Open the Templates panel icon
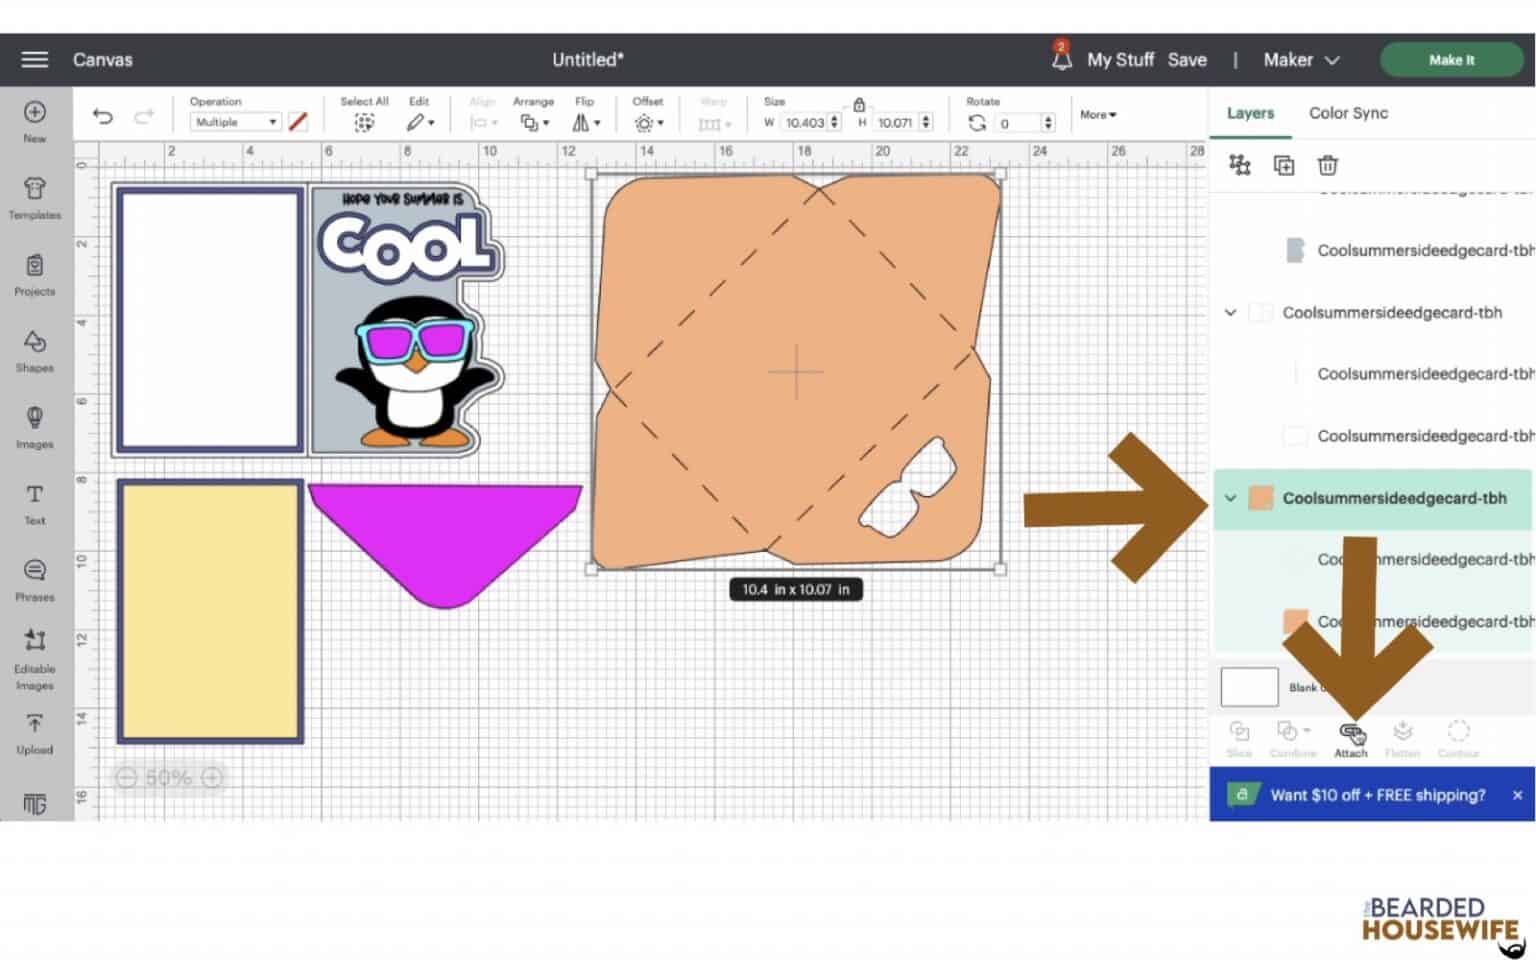The height and width of the screenshot is (976, 1536). click(34, 197)
